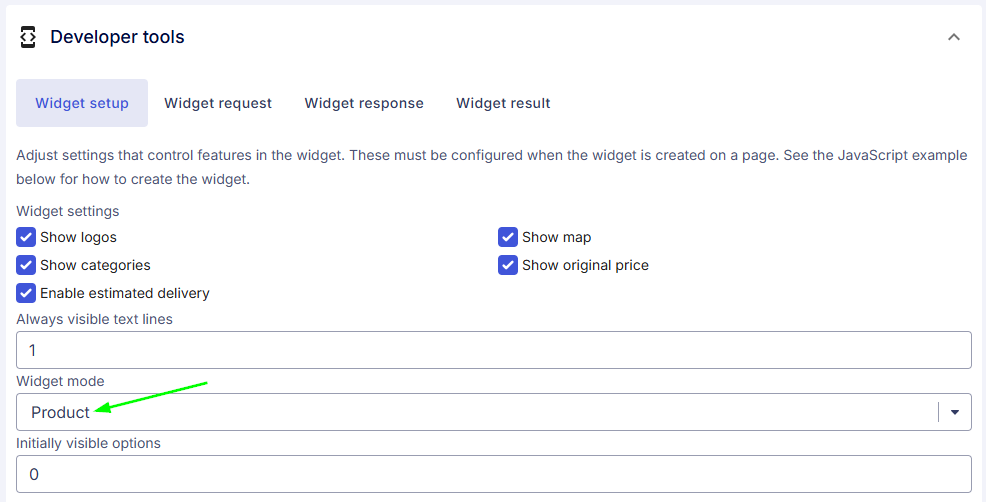Click the Developer tools code icon
The image size is (986, 502).
tap(28, 37)
